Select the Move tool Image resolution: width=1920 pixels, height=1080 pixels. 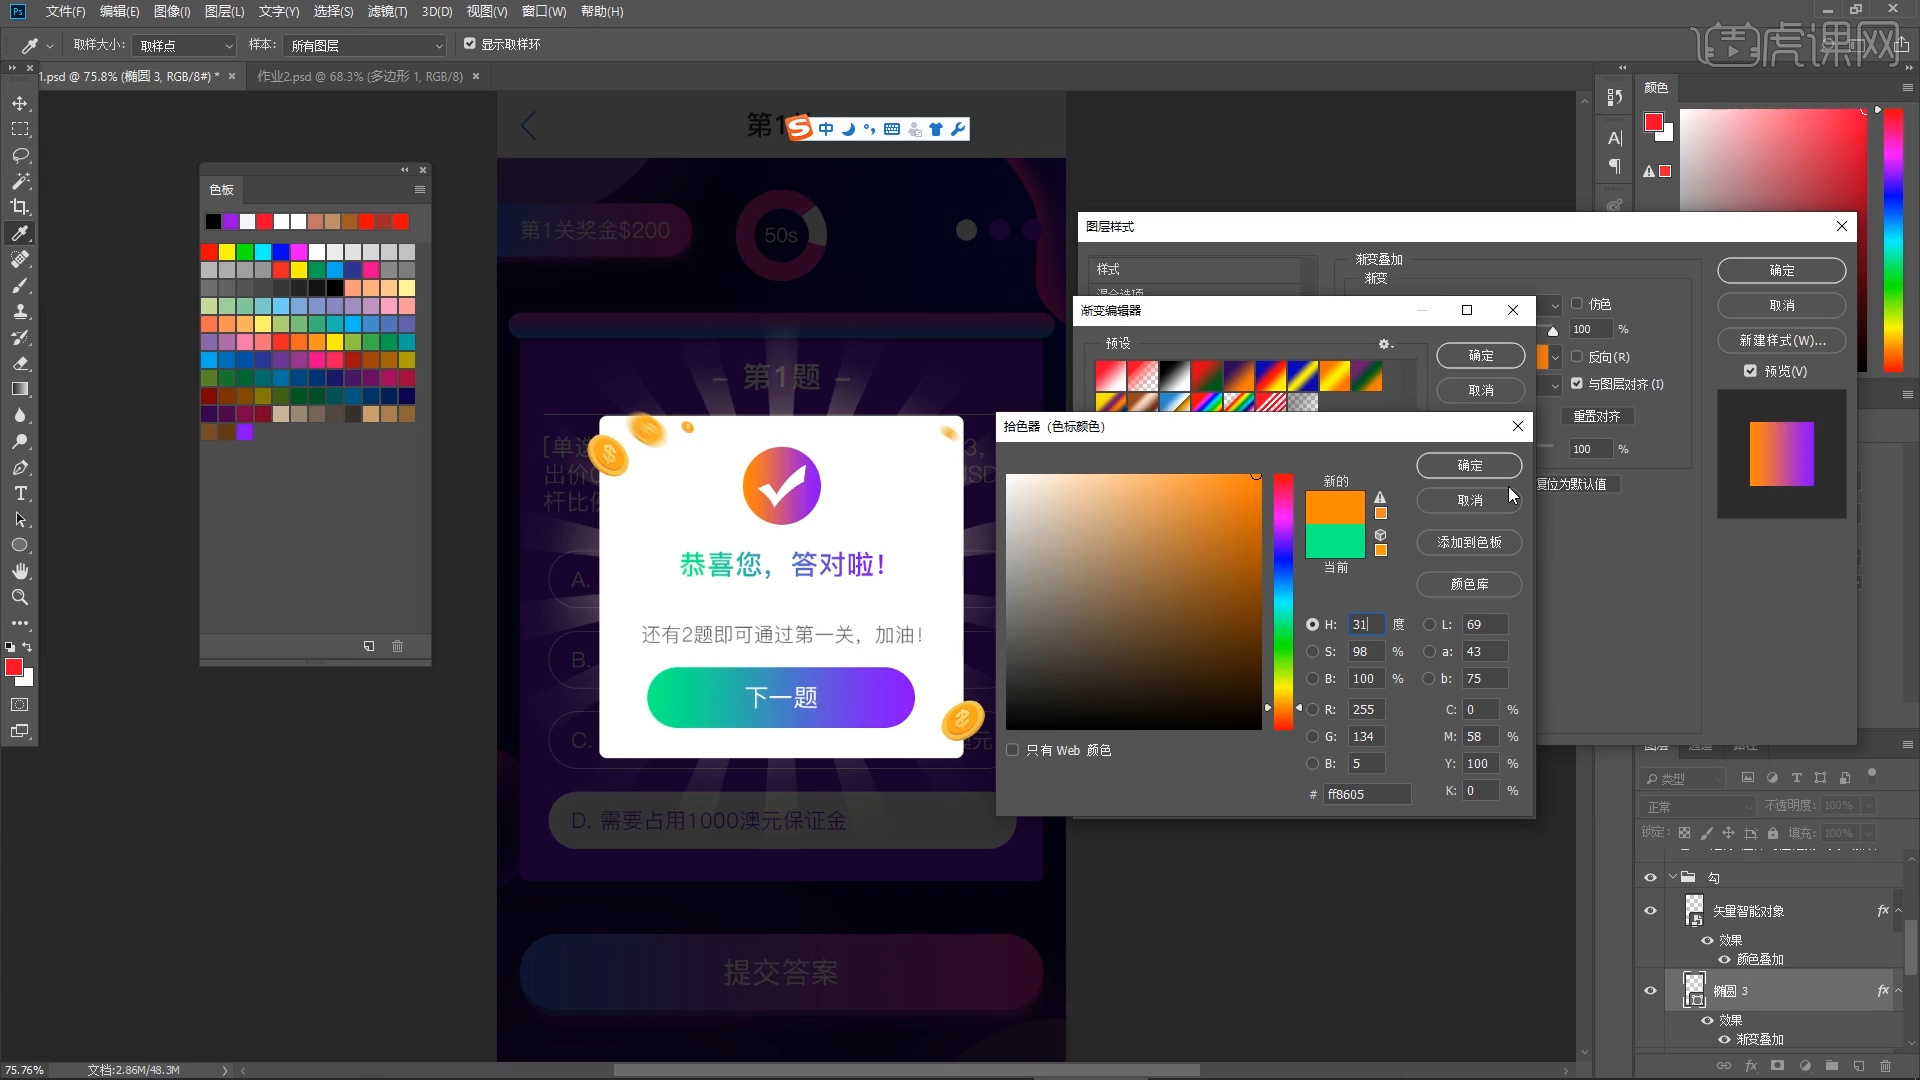20,104
